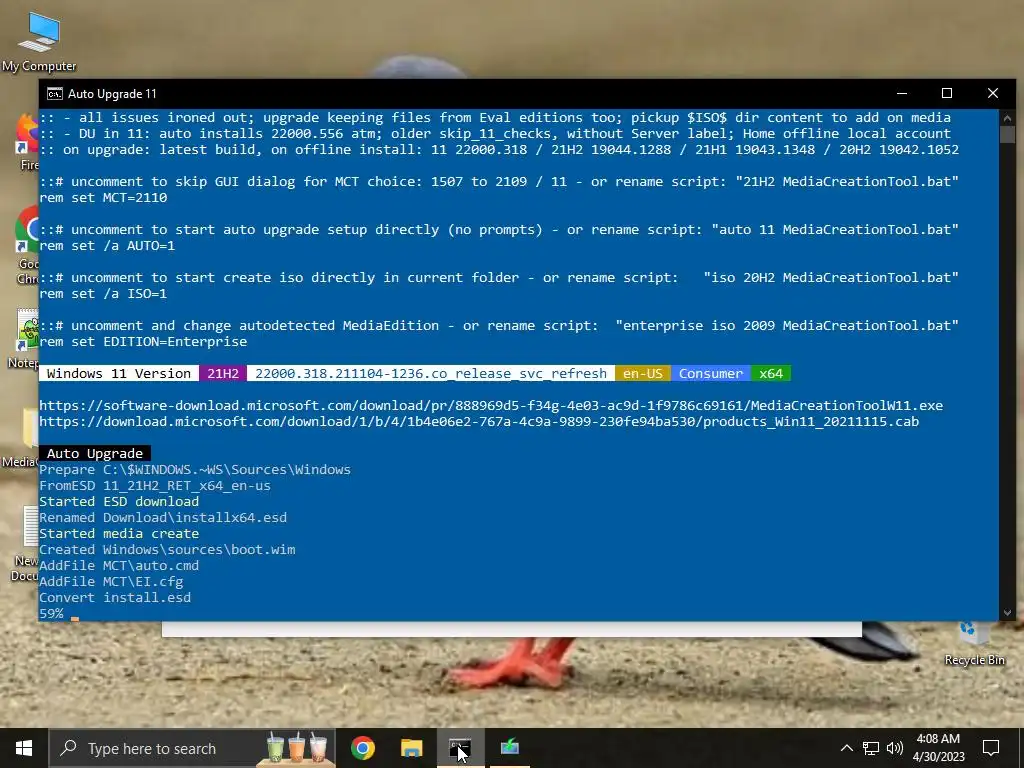Open the network status tray icon
Screen dimensions: 1024x768
click(871, 748)
